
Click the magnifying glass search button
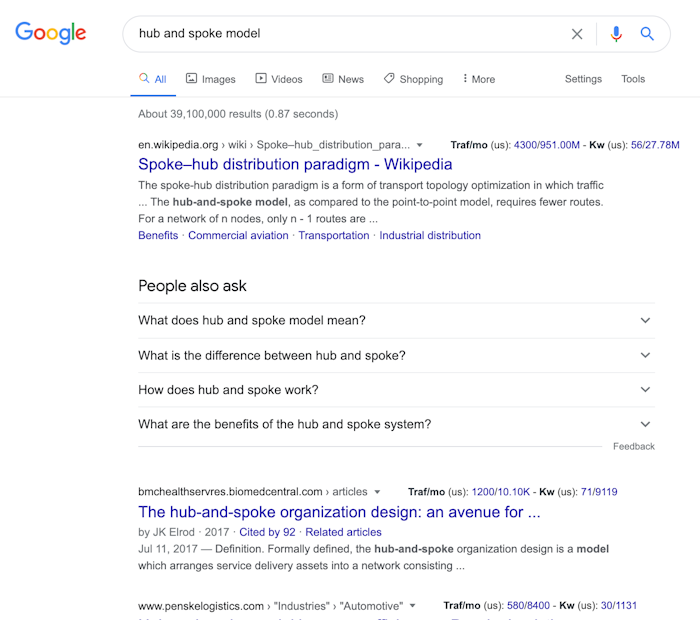(x=647, y=34)
